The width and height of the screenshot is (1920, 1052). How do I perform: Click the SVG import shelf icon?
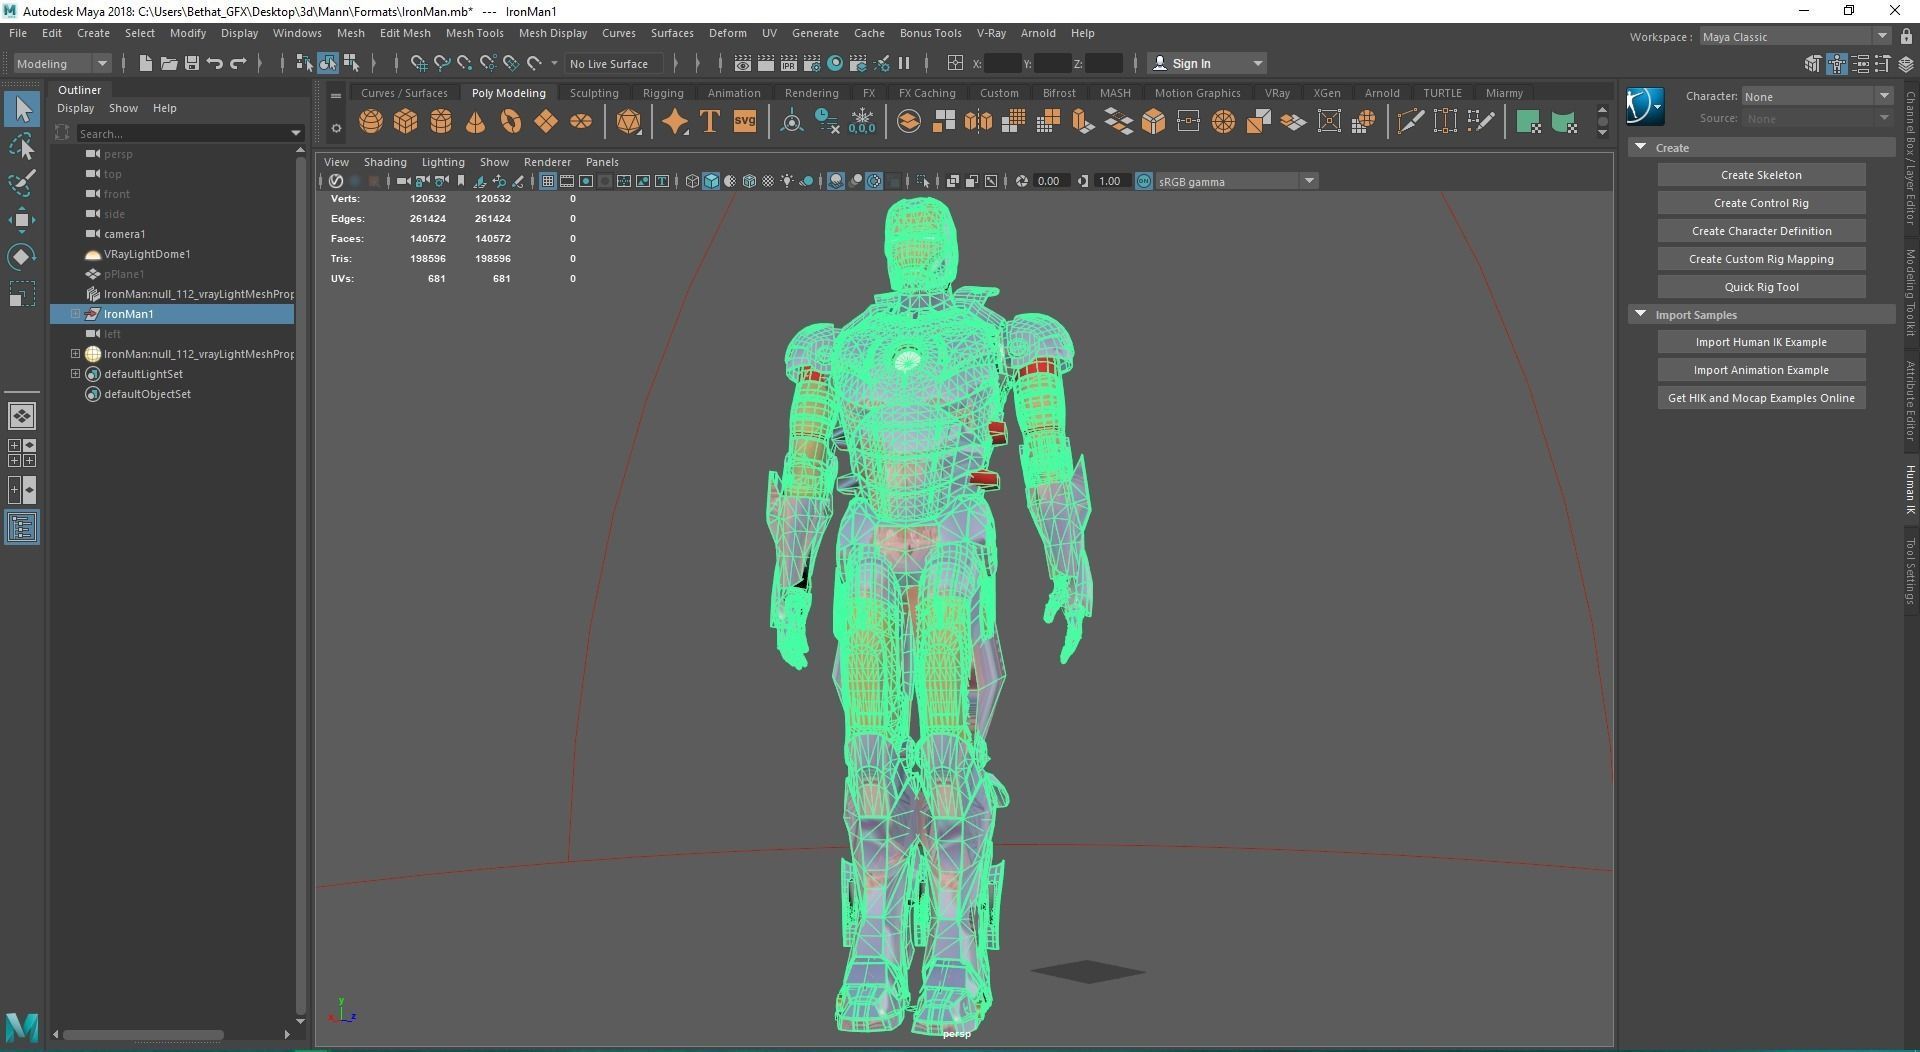tap(744, 122)
